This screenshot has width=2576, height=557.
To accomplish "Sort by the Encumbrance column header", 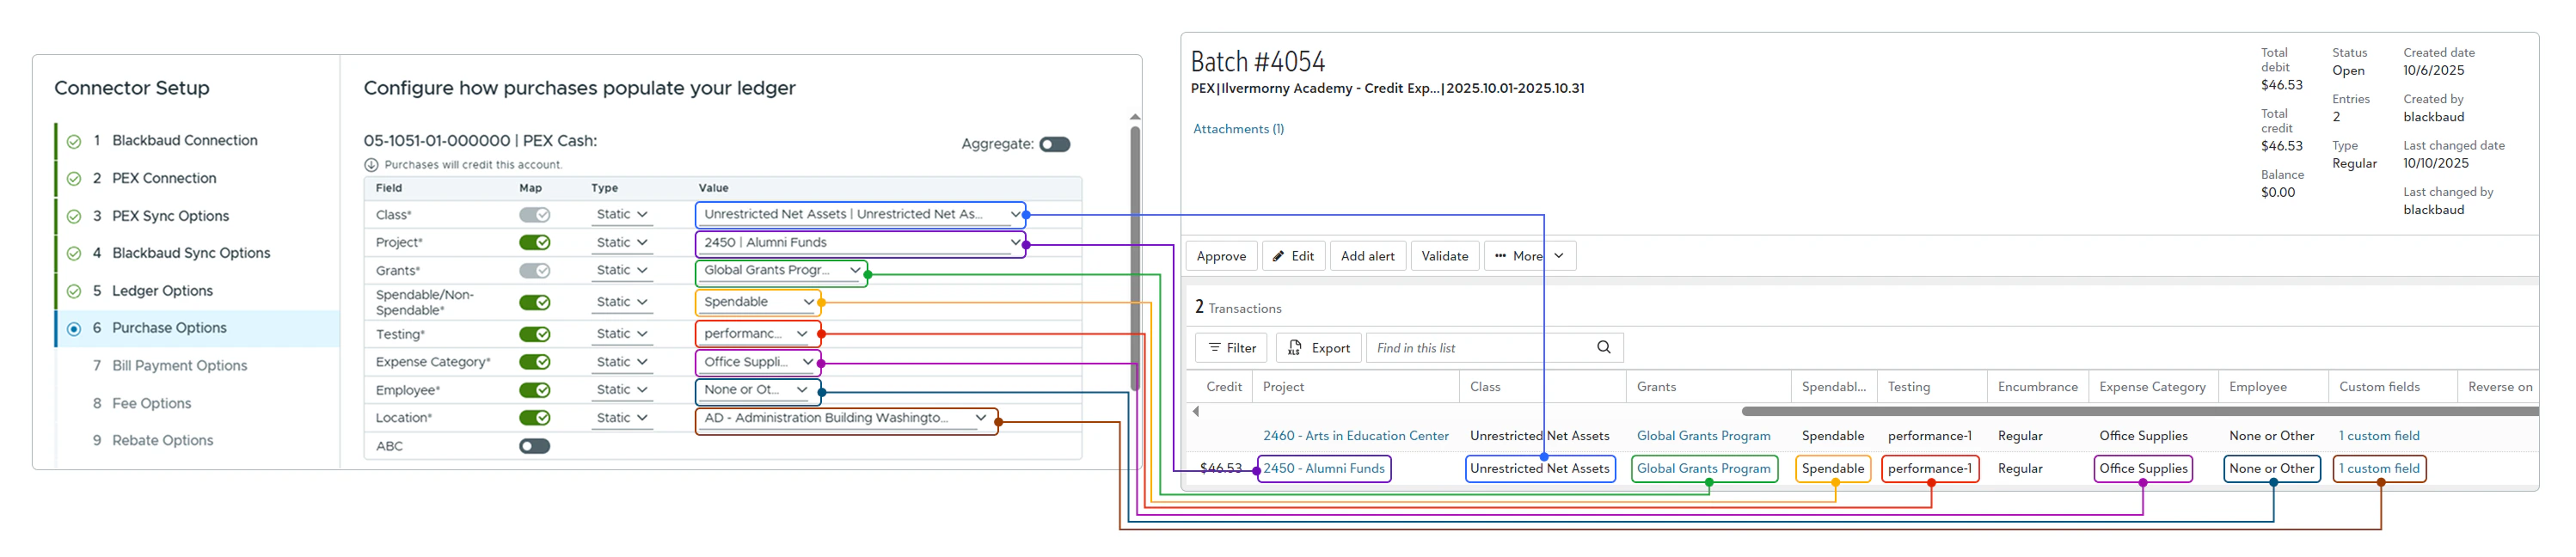I will coord(2037,387).
